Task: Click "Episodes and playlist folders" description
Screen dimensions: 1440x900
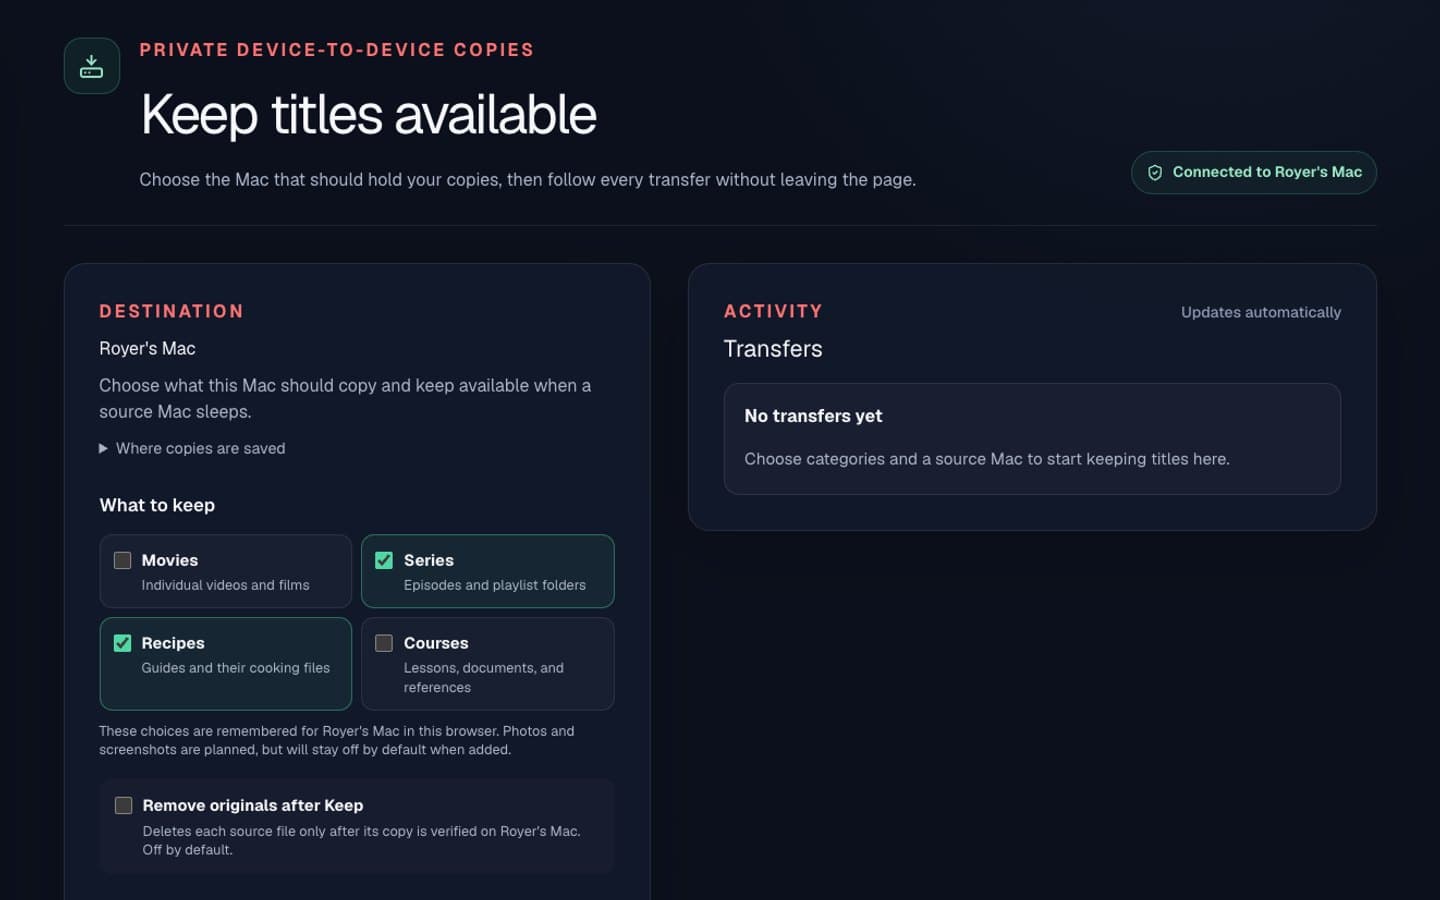Action: [x=495, y=586]
